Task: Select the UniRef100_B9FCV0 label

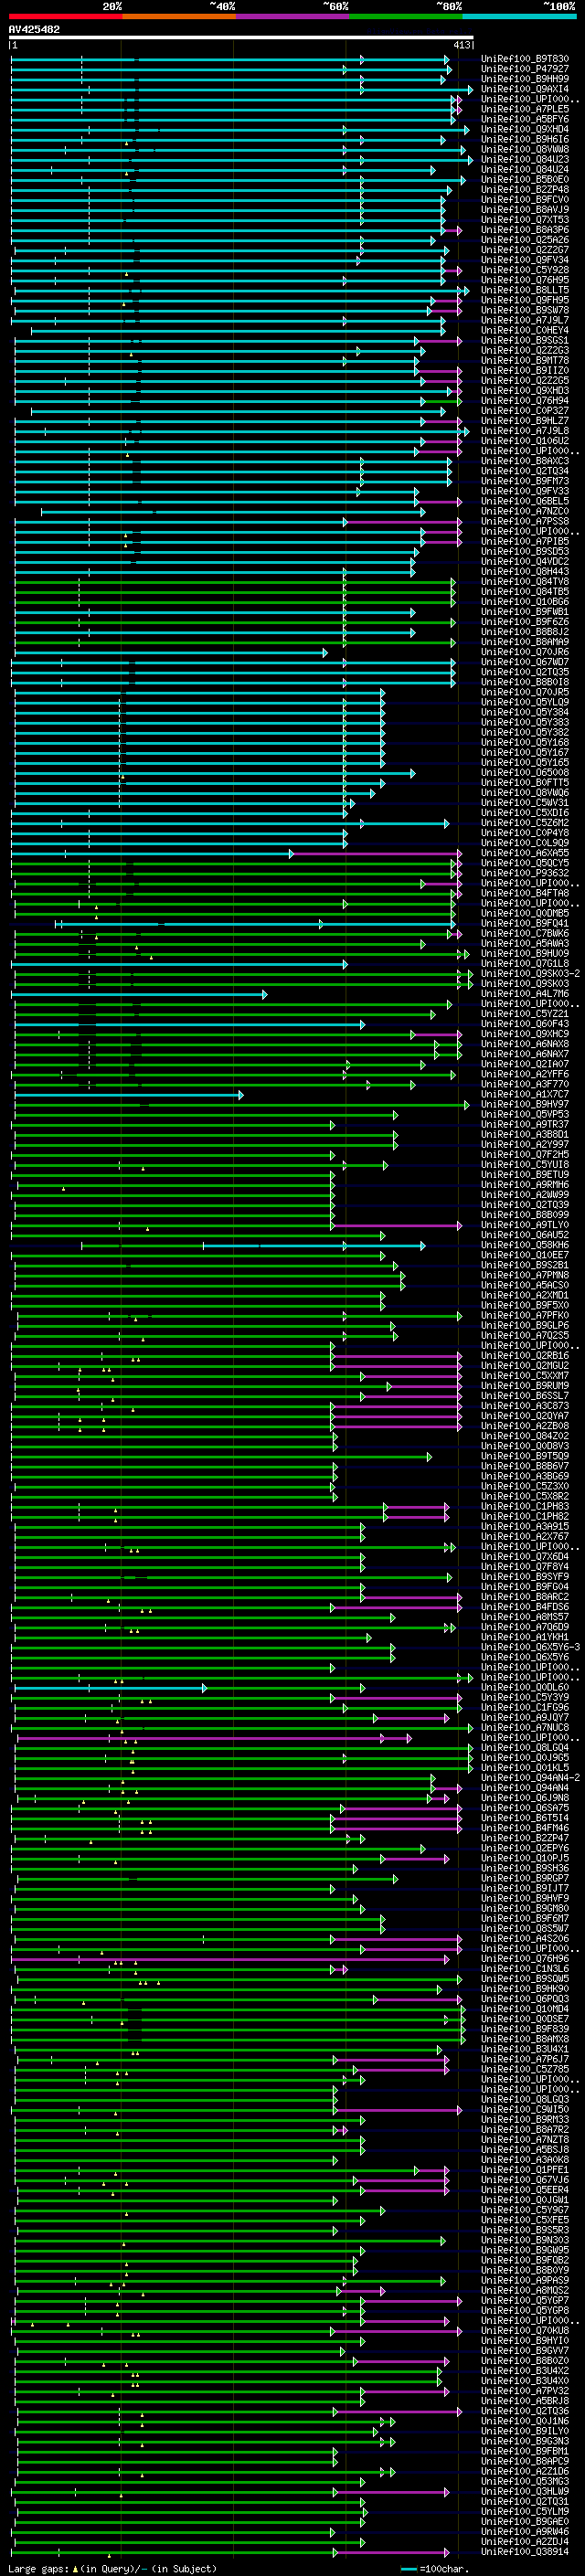Action: (x=525, y=200)
